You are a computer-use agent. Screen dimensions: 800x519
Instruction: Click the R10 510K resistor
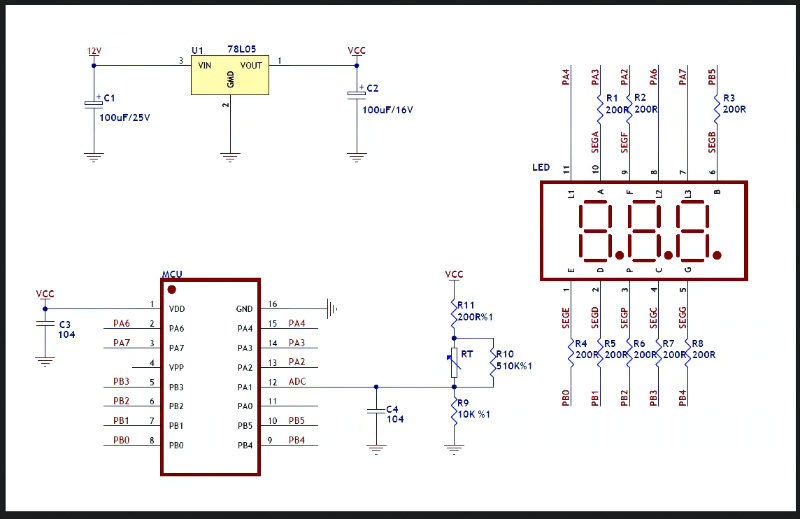(491, 367)
